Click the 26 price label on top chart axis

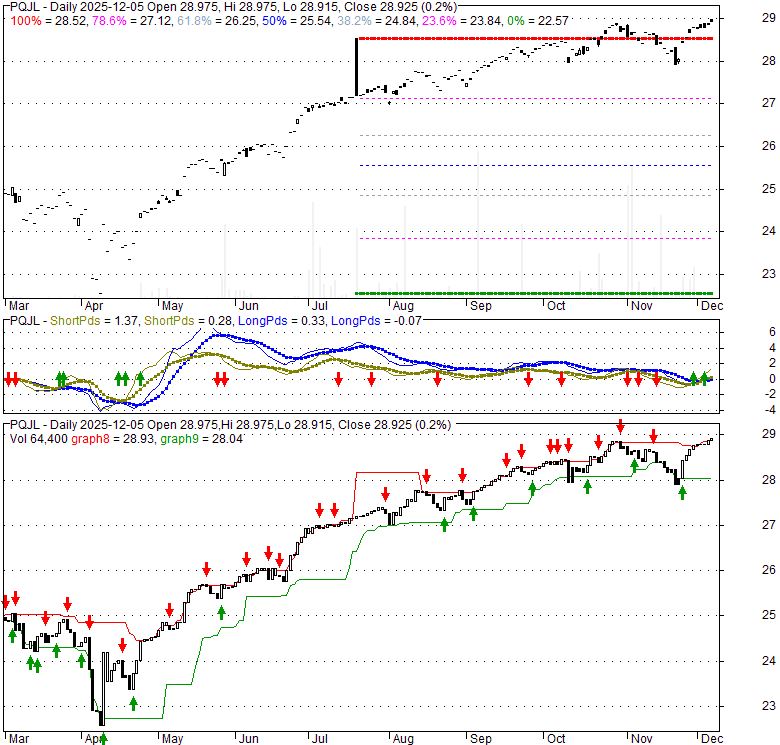[769, 146]
